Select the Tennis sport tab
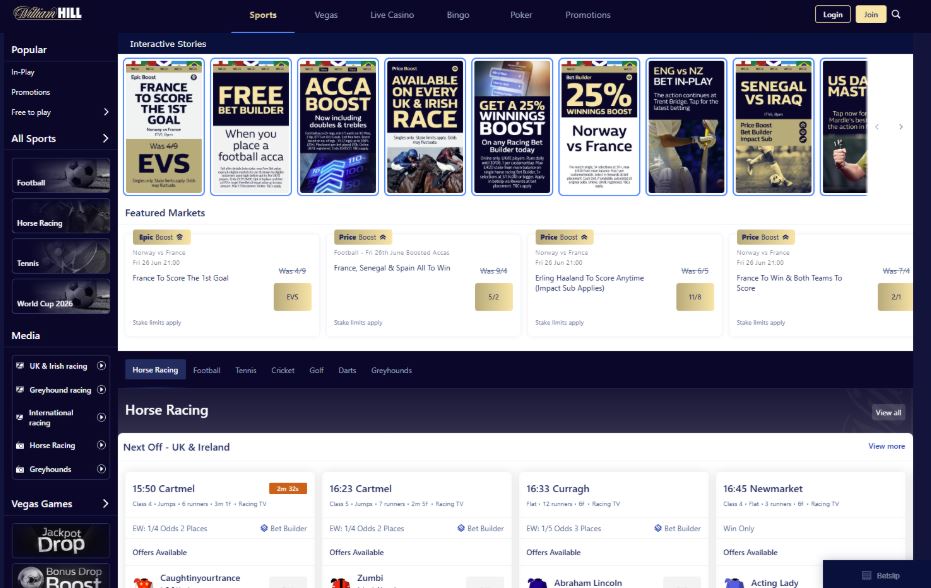The height and width of the screenshot is (588, 931). tap(246, 370)
